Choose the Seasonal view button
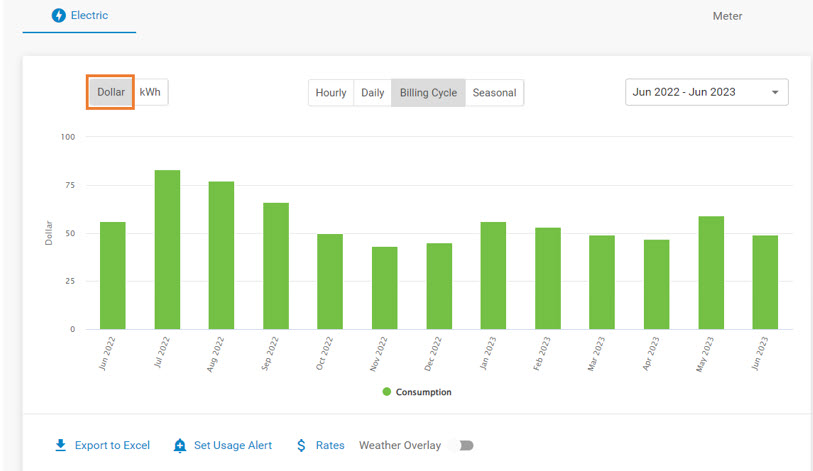The image size is (813, 471). [x=494, y=93]
